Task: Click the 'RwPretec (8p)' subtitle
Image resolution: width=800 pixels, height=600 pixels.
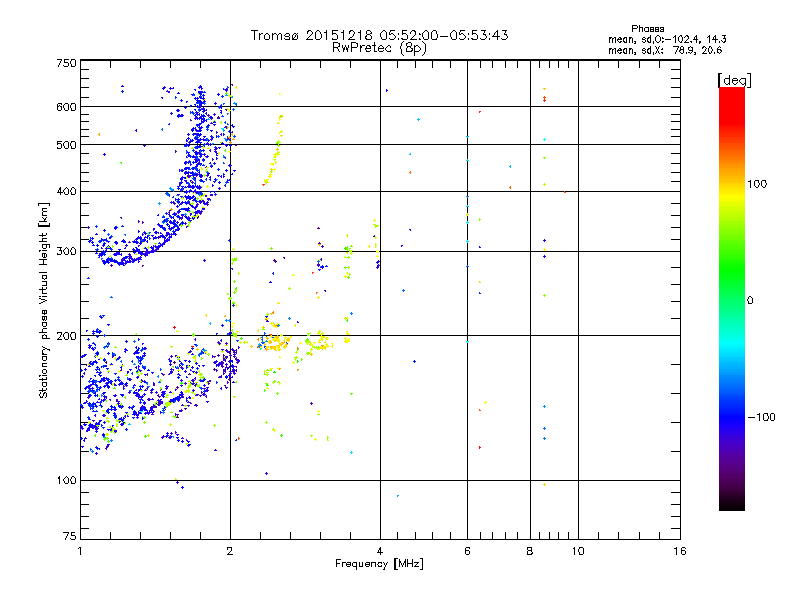Action: (x=379, y=48)
